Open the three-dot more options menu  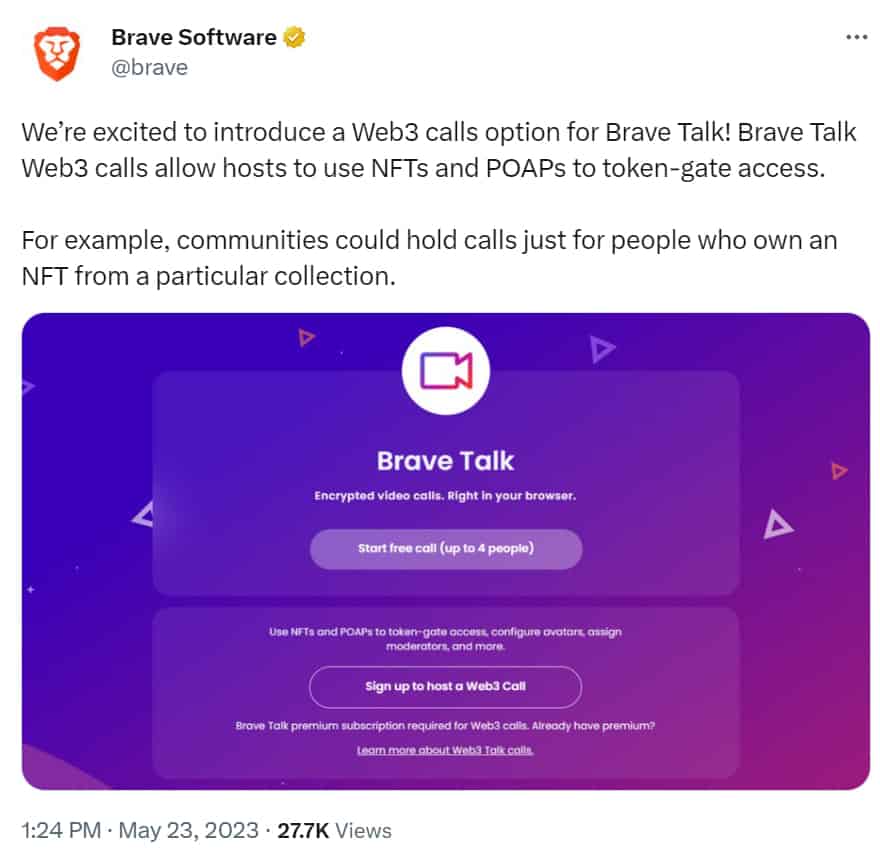[856, 38]
